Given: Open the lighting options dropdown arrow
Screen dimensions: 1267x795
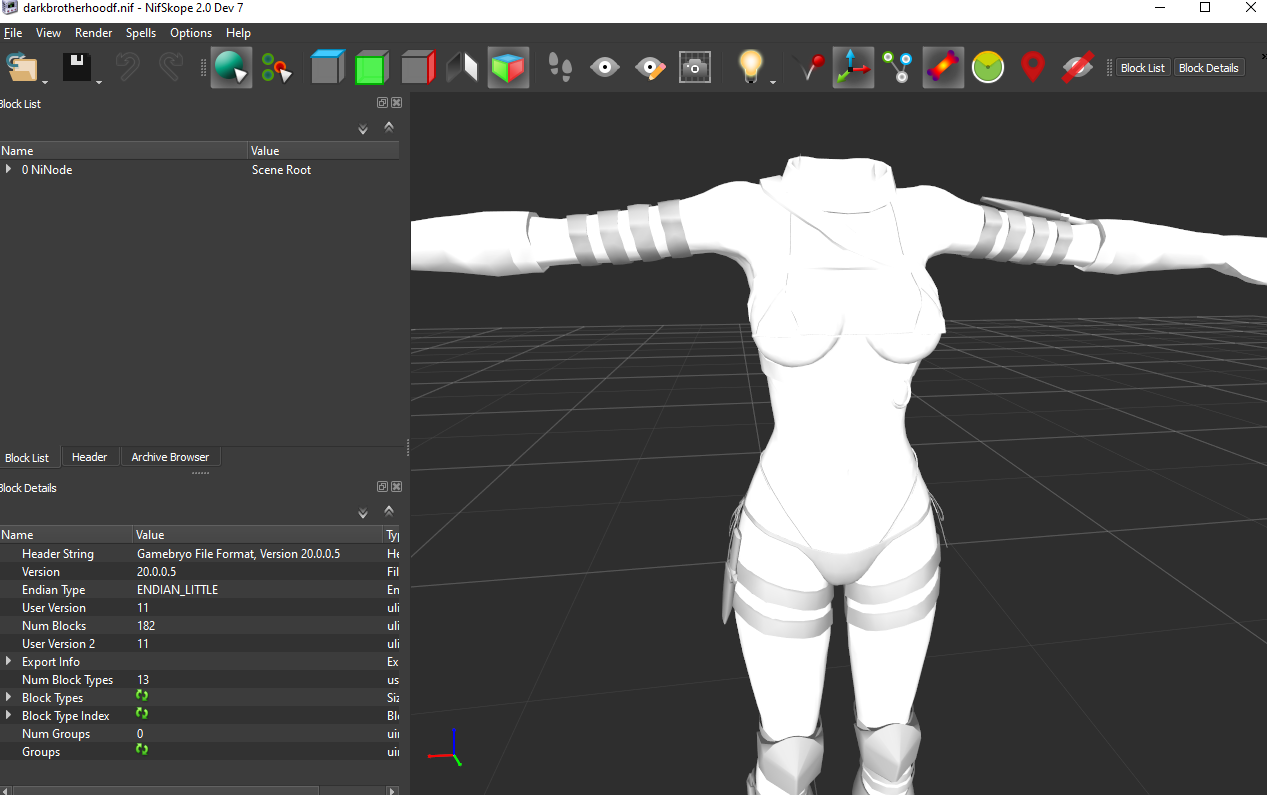Looking at the screenshot, I should coord(773,81).
